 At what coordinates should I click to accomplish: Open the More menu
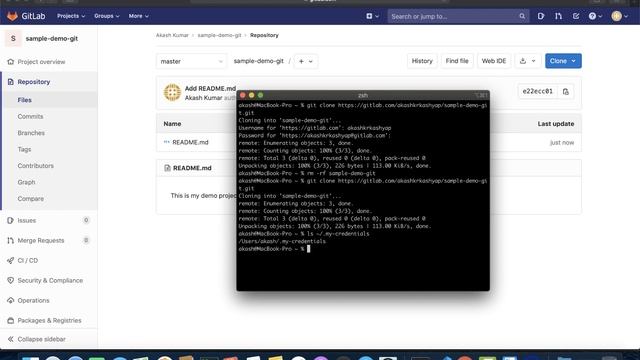[138, 16]
